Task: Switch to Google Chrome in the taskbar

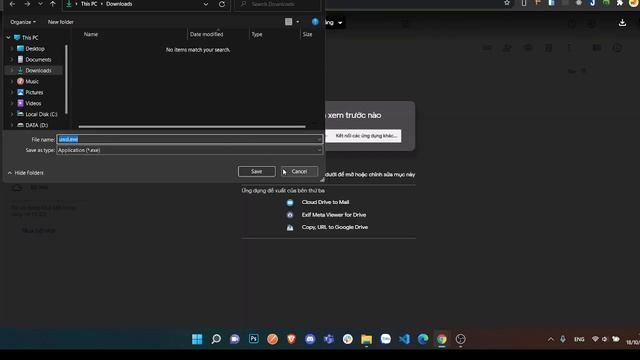Action: pyautogui.click(x=442, y=339)
